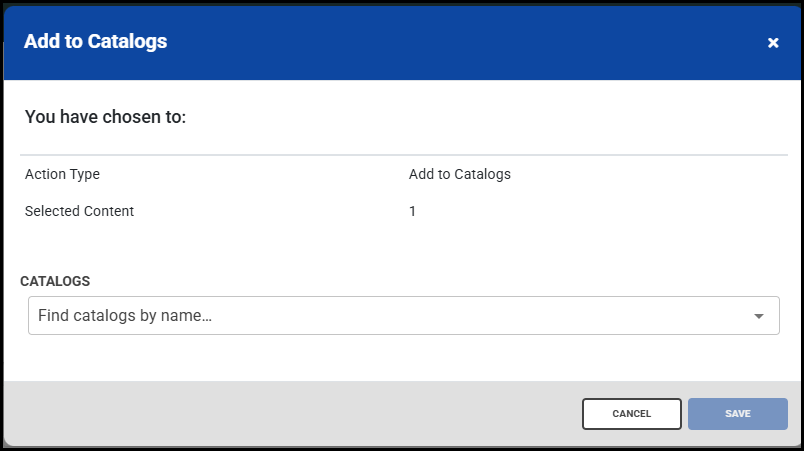The height and width of the screenshot is (451, 804).
Task: Click the selected content count 1
Action: click(x=413, y=211)
